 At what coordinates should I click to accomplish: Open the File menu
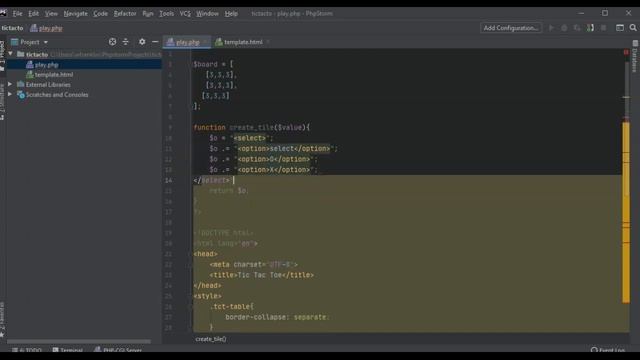pos(17,13)
